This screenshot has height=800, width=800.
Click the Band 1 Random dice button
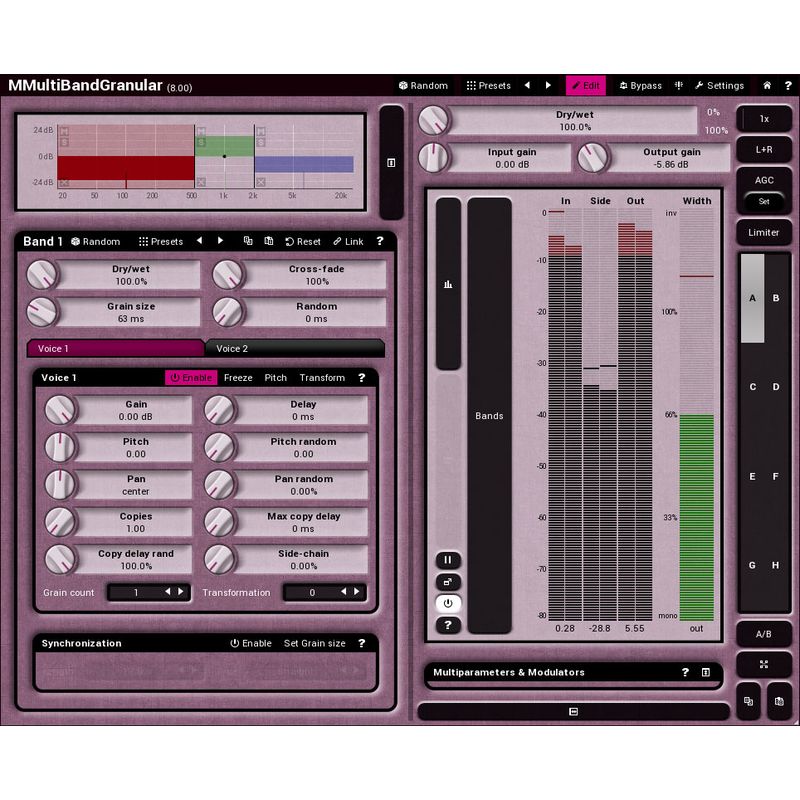click(95, 241)
